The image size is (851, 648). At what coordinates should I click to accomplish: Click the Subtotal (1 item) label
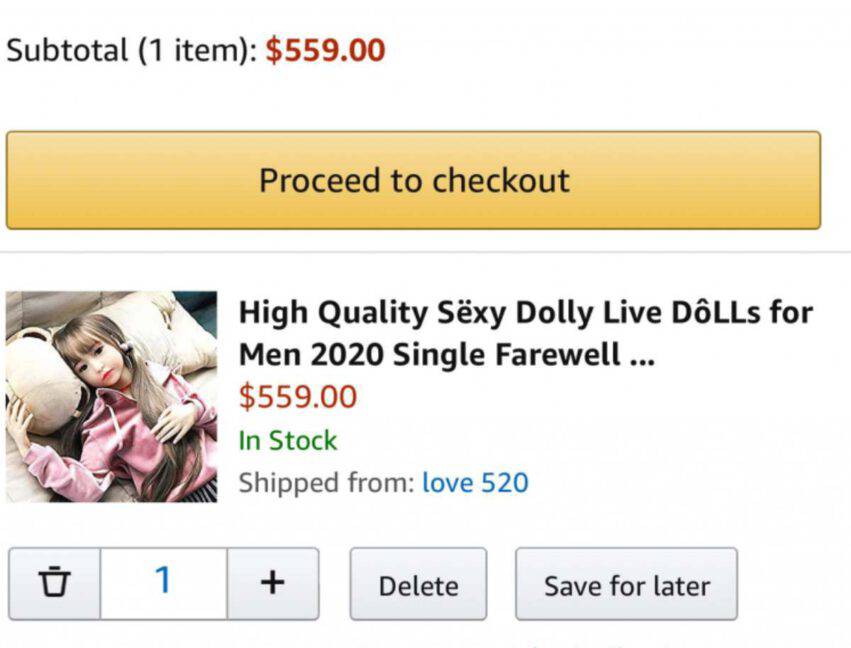coord(130,50)
